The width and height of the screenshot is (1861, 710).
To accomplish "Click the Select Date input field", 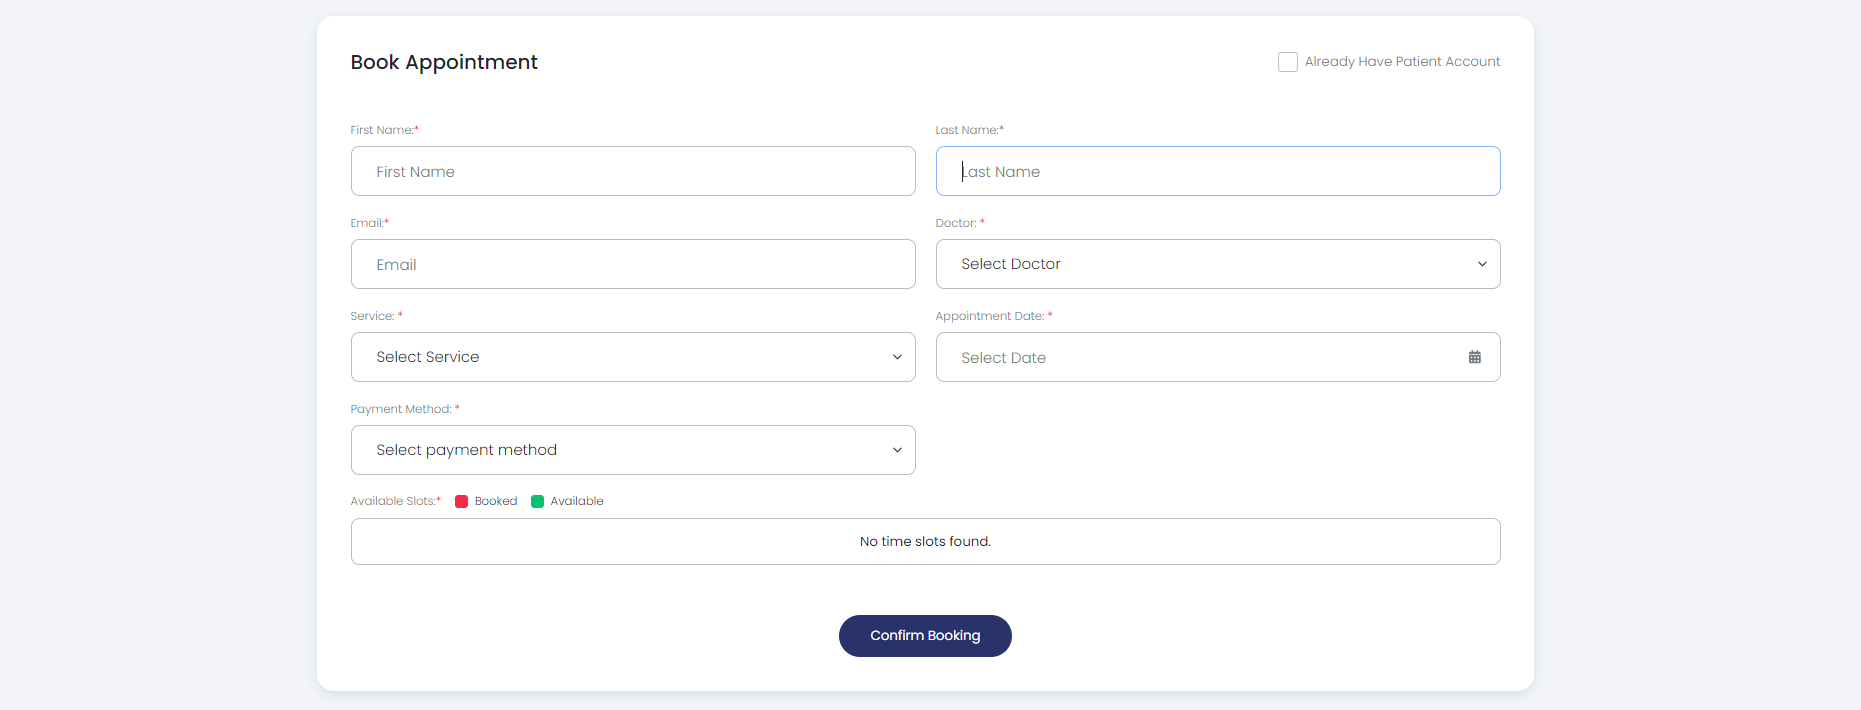I will 1200,357.
